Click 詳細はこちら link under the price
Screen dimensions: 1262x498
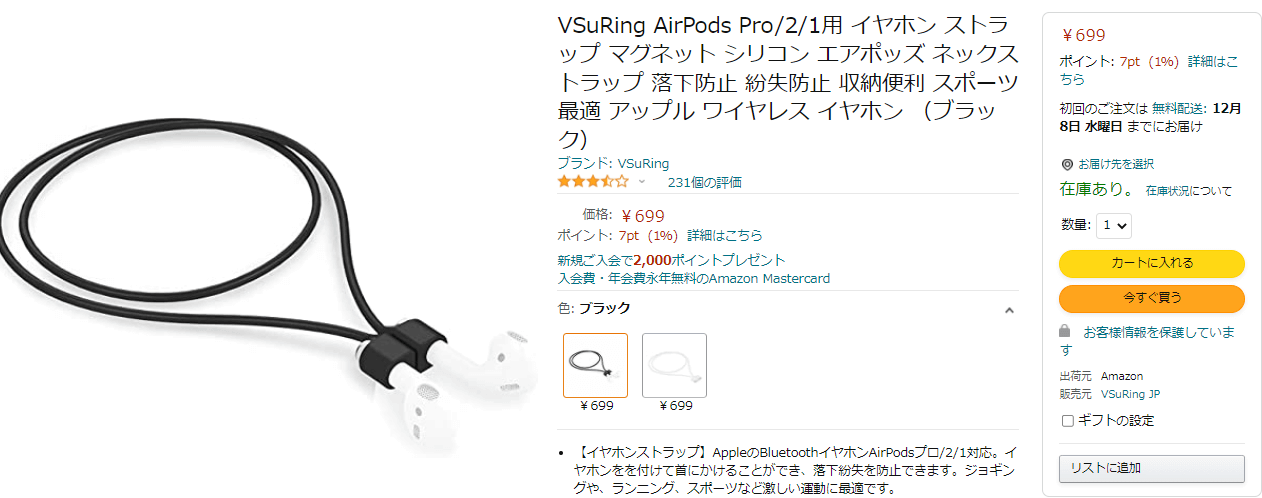pos(724,236)
